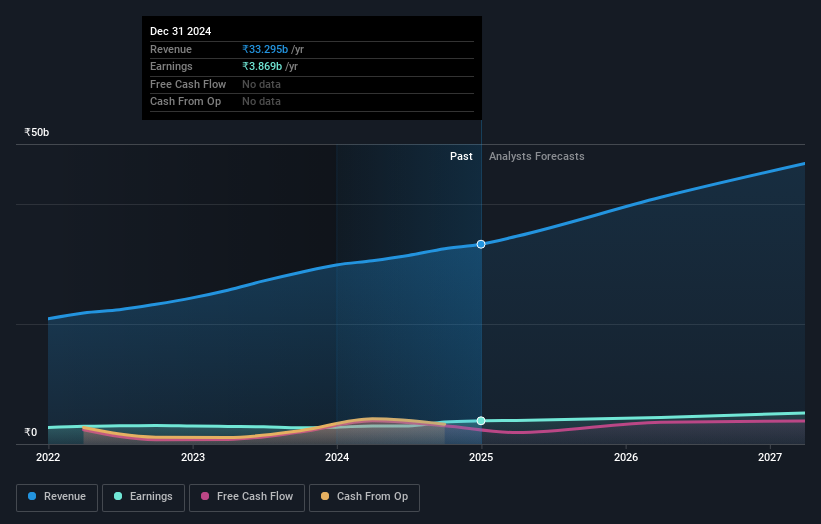The height and width of the screenshot is (524, 821).
Task: Toggle the Cash From Op legend button
Action: 364,497
